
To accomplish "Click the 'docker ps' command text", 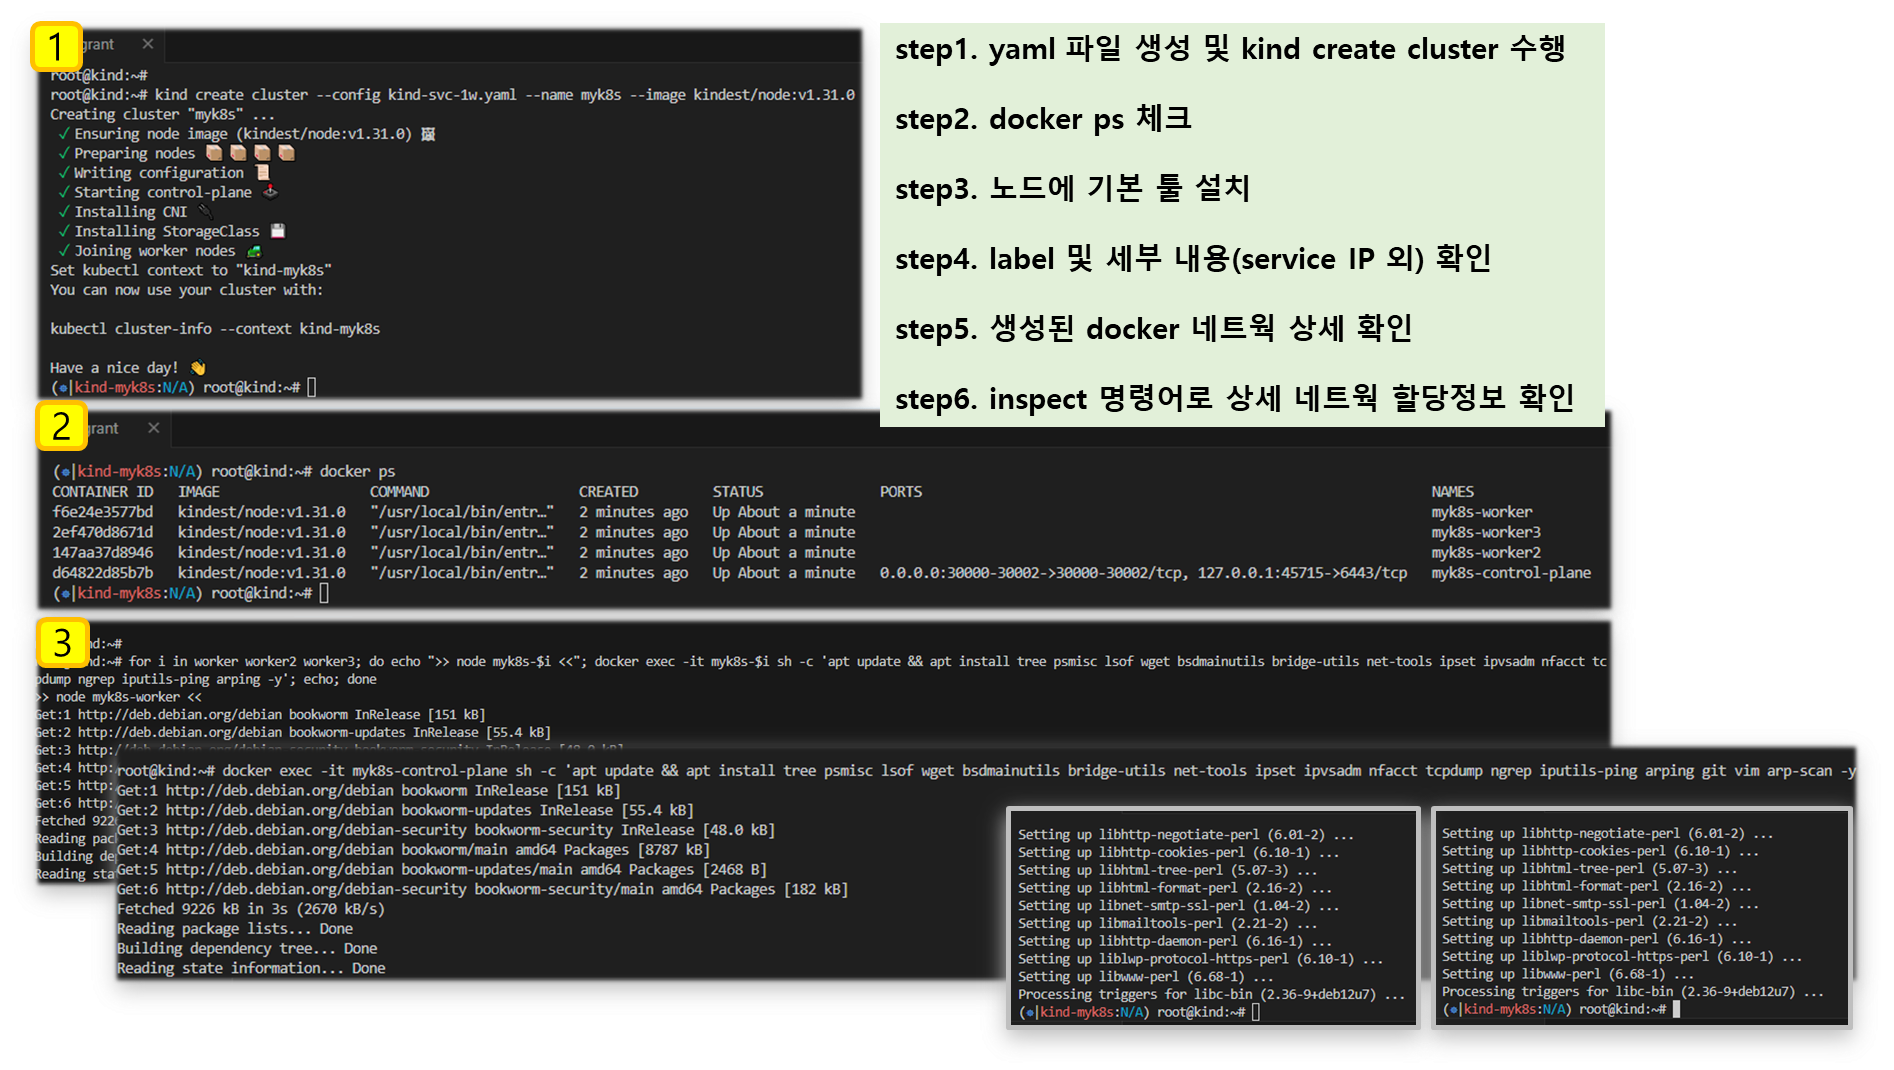I will (357, 471).
